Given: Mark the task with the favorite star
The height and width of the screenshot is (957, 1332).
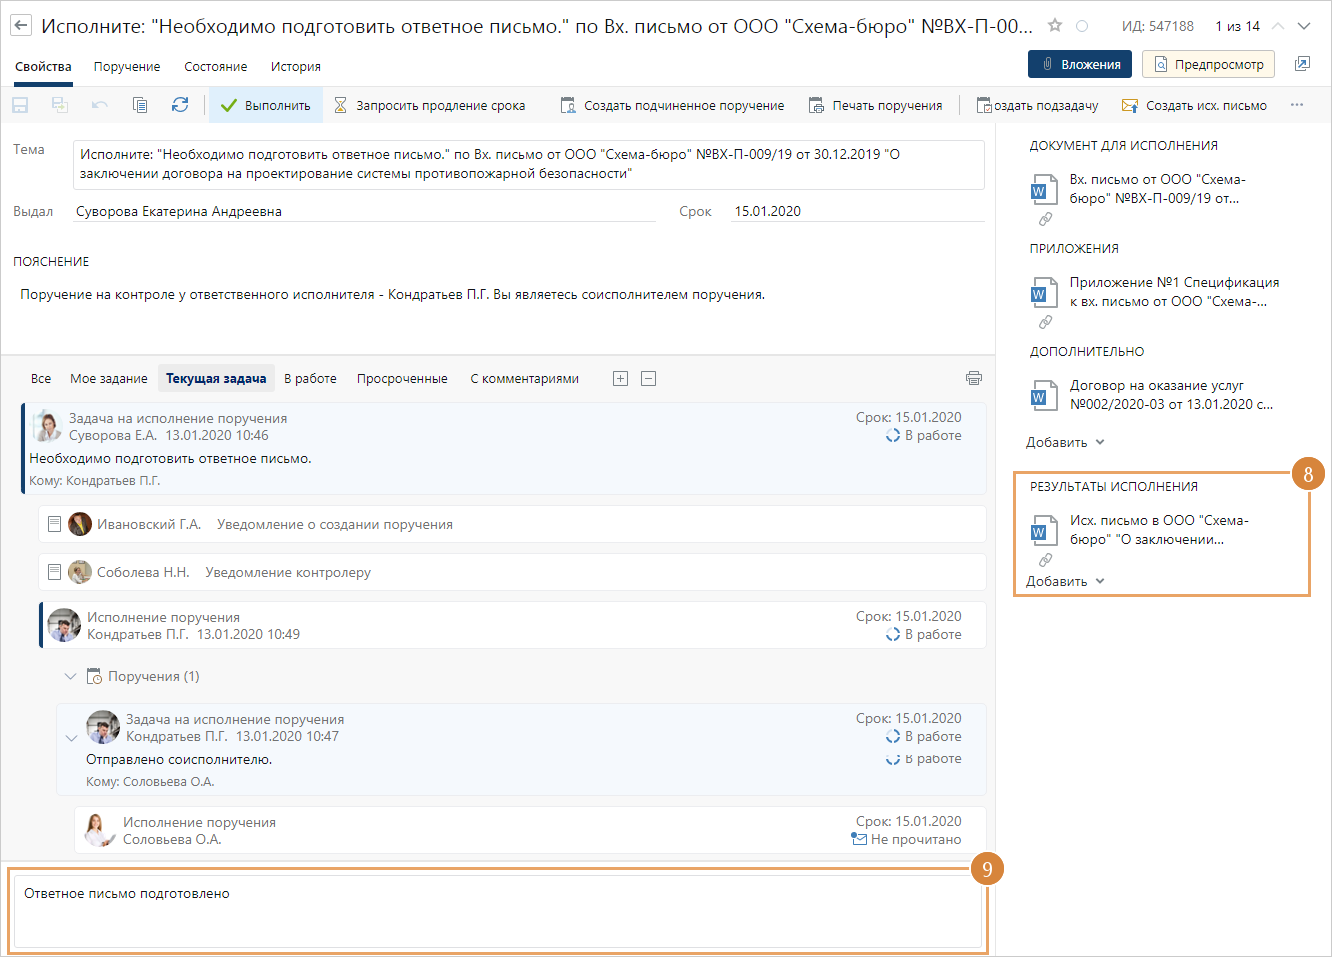Looking at the screenshot, I should [x=1054, y=26].
